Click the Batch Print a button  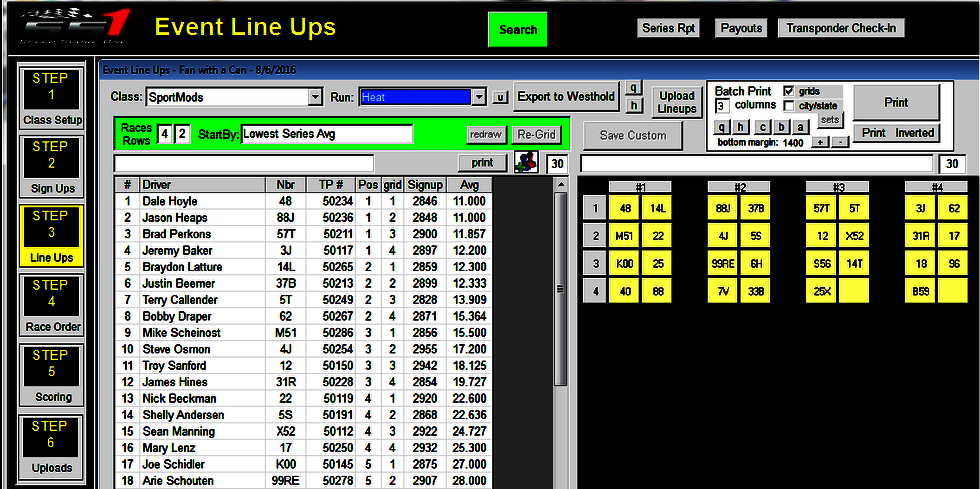point(800,126)
